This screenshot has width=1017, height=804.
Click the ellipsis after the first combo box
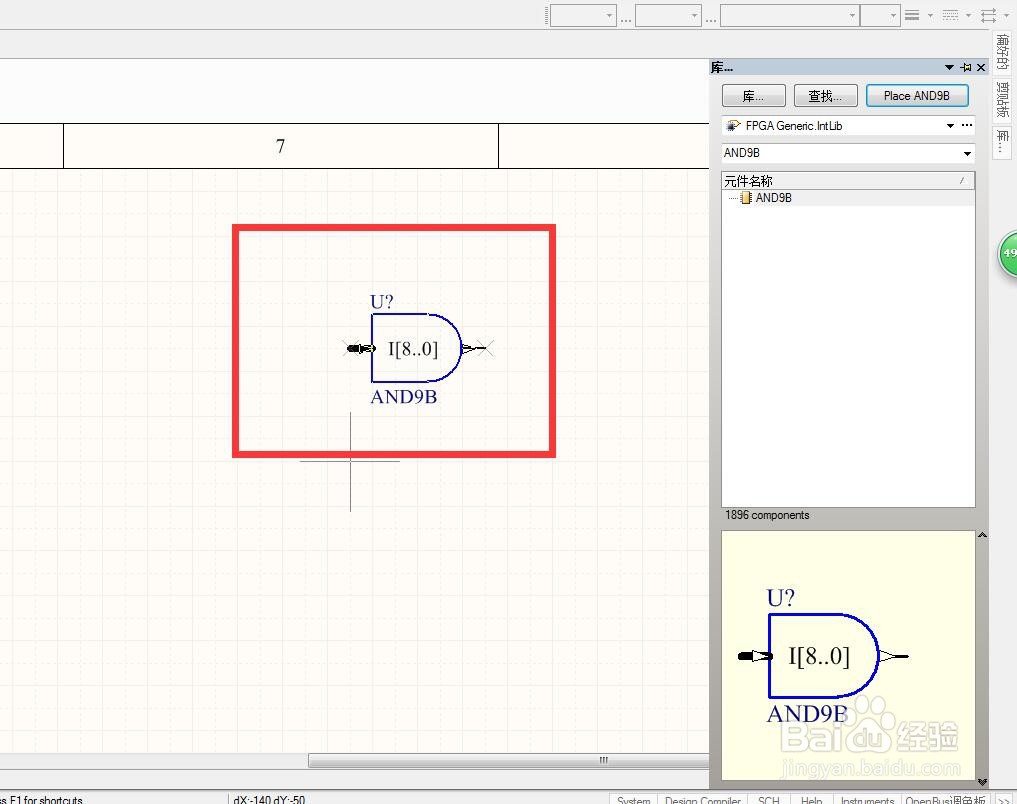pyautogui.click(x=626, y=21)
